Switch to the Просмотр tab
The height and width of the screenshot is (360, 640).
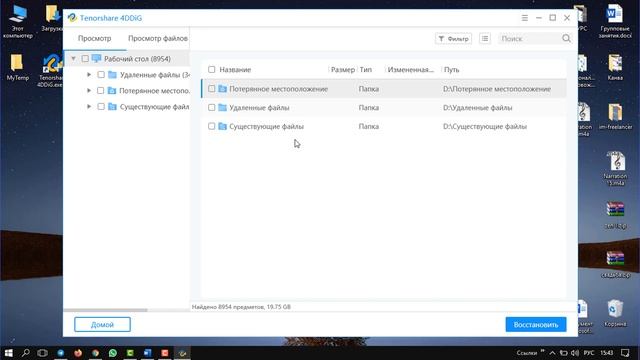click(x=94, y=38)
